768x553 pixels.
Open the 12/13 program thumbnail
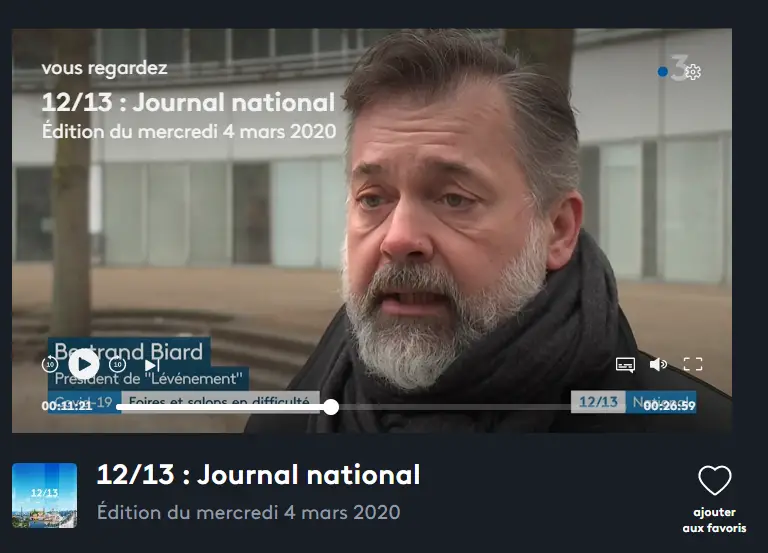tap(45, 495)
